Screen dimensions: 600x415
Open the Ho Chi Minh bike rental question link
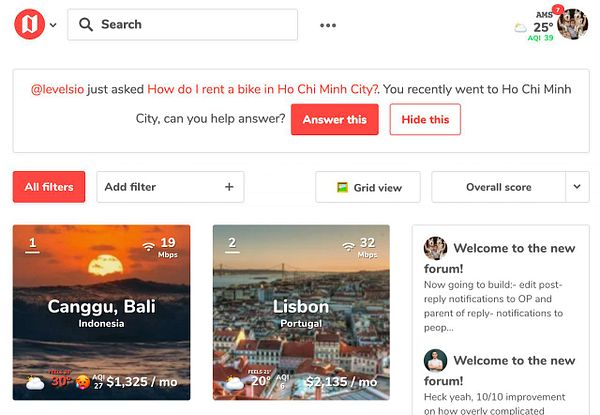click(263, 89)
